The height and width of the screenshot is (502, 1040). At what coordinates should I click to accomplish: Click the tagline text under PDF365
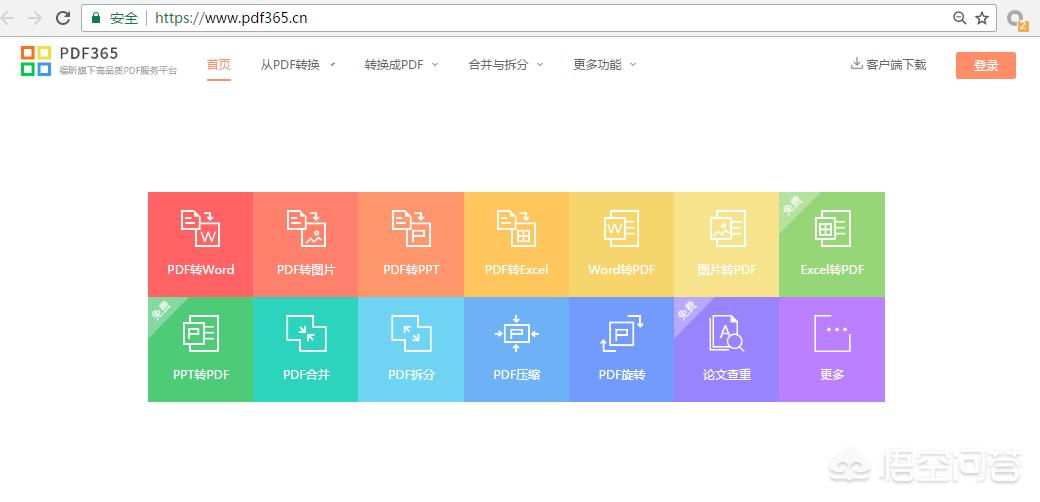coord(118,71)
